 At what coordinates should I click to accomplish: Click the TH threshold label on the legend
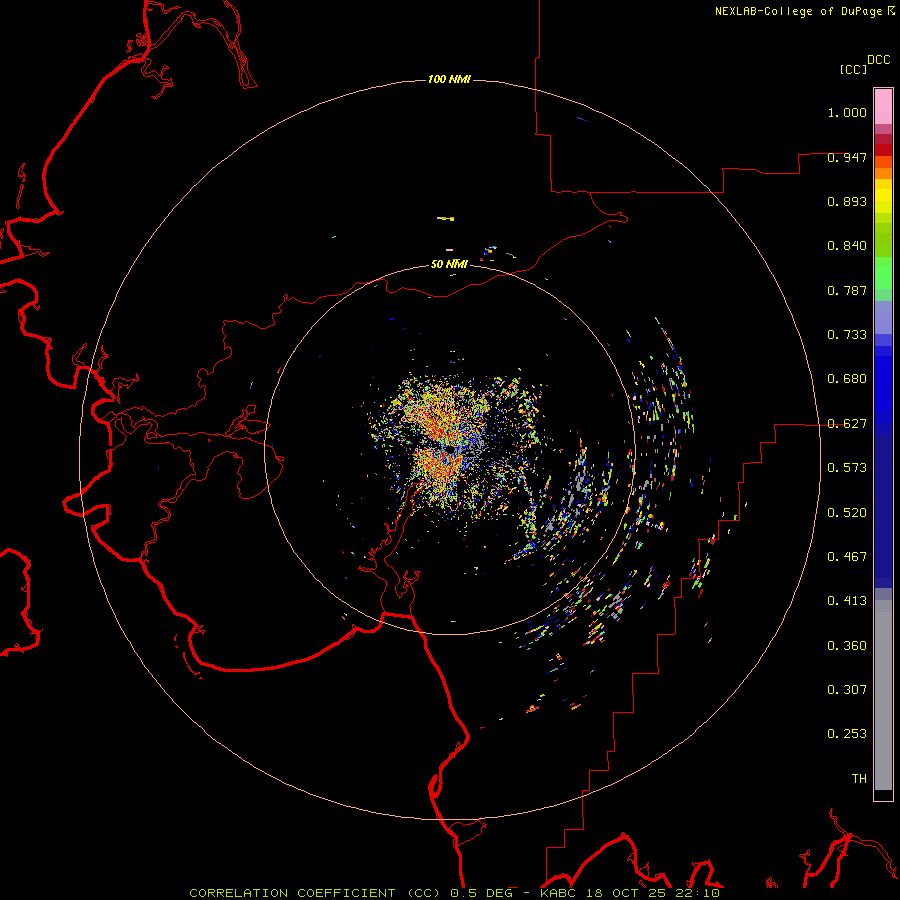click(x=859, y=779)
